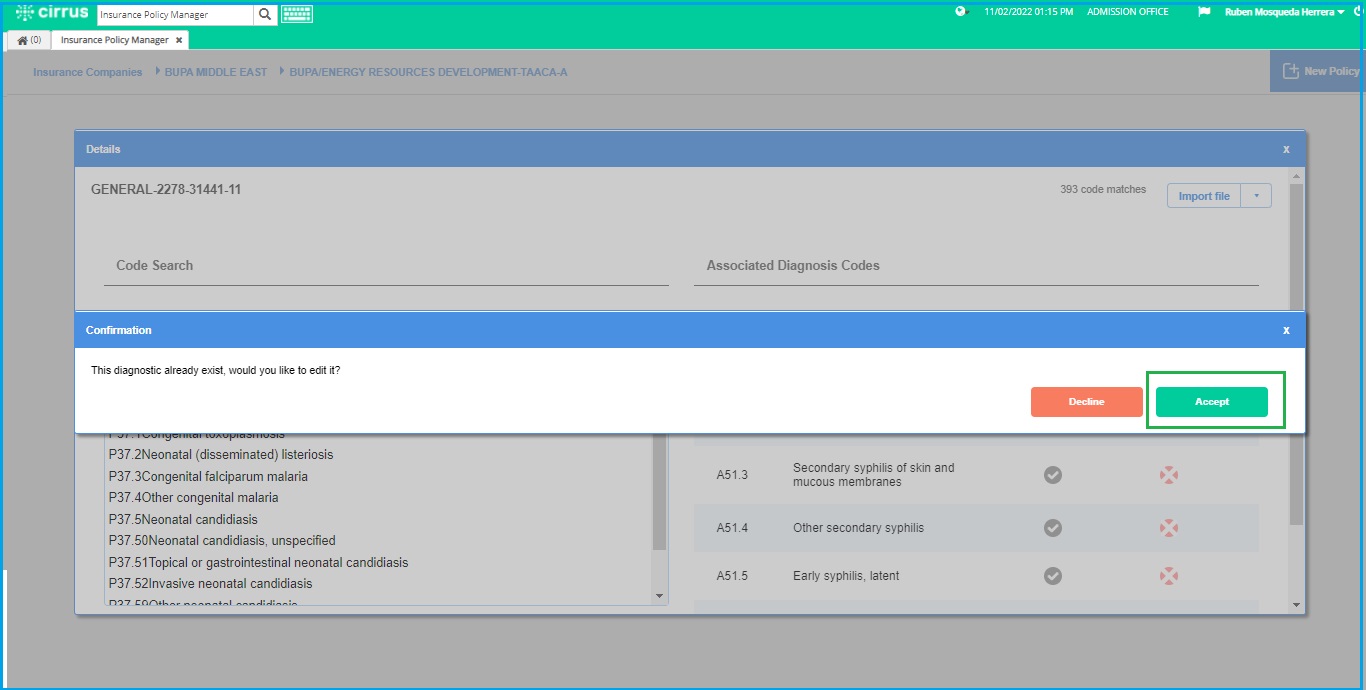This screenshot has height=690, width=1366.
Task: Toggle the checkmark for Other secondary syphilis
Action: (x=1053, y=527)
